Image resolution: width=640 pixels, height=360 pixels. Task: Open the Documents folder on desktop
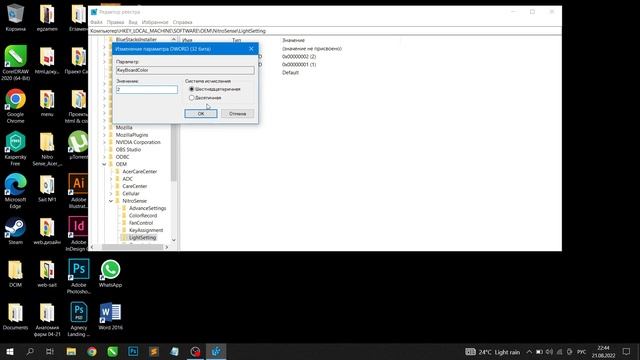pyautogui.click(x=16, y=316)
